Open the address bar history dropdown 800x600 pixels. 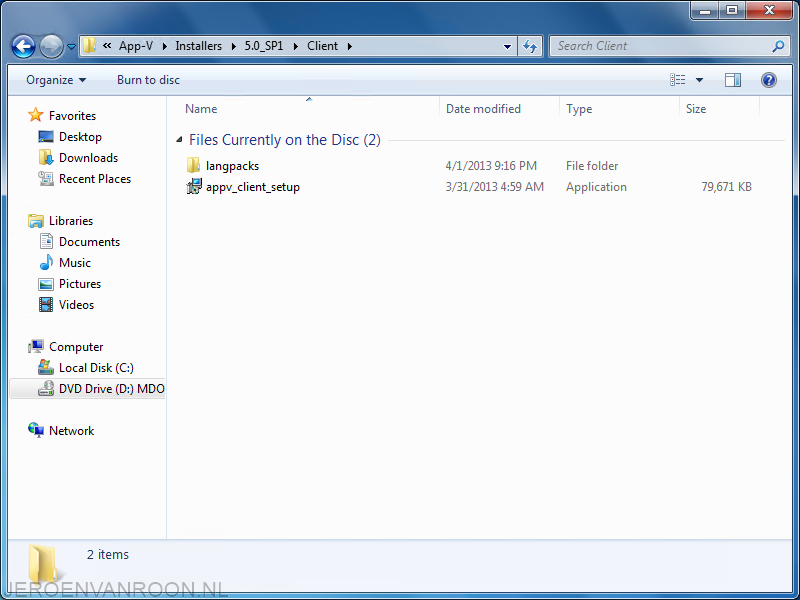coord(507,46)
